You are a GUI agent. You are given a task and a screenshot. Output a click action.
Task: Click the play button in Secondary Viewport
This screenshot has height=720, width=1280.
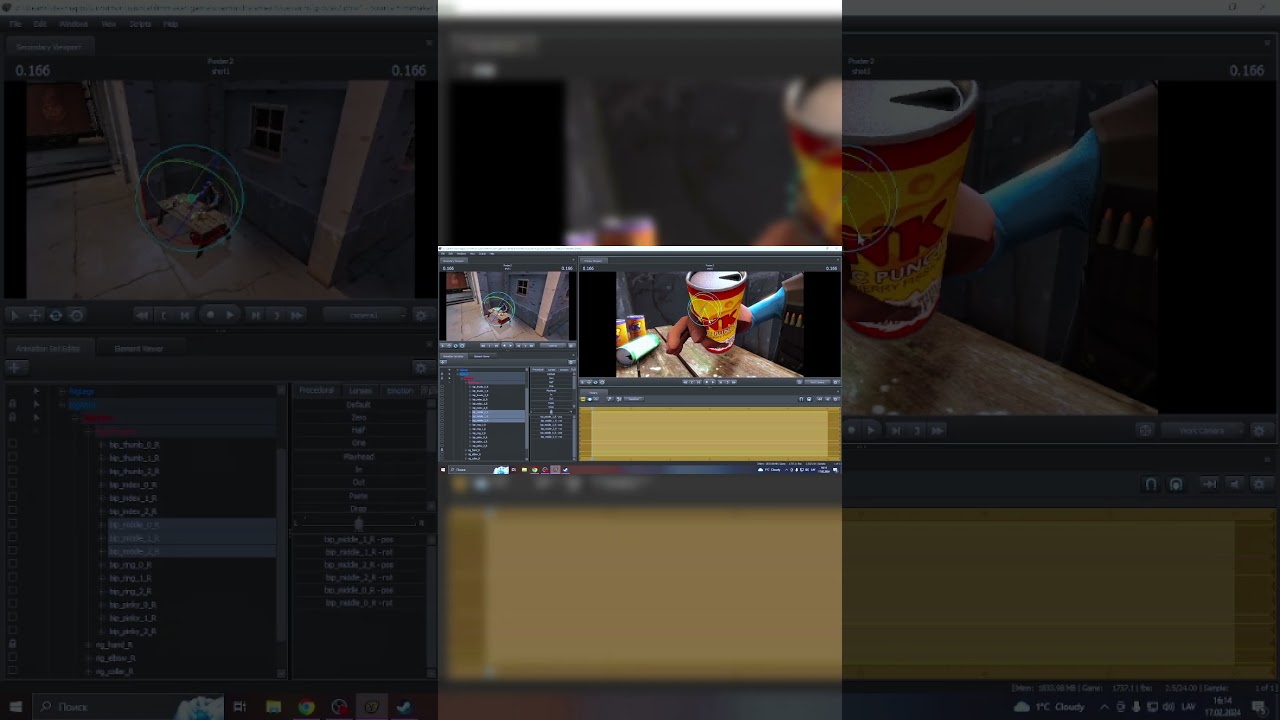point(231,315)
